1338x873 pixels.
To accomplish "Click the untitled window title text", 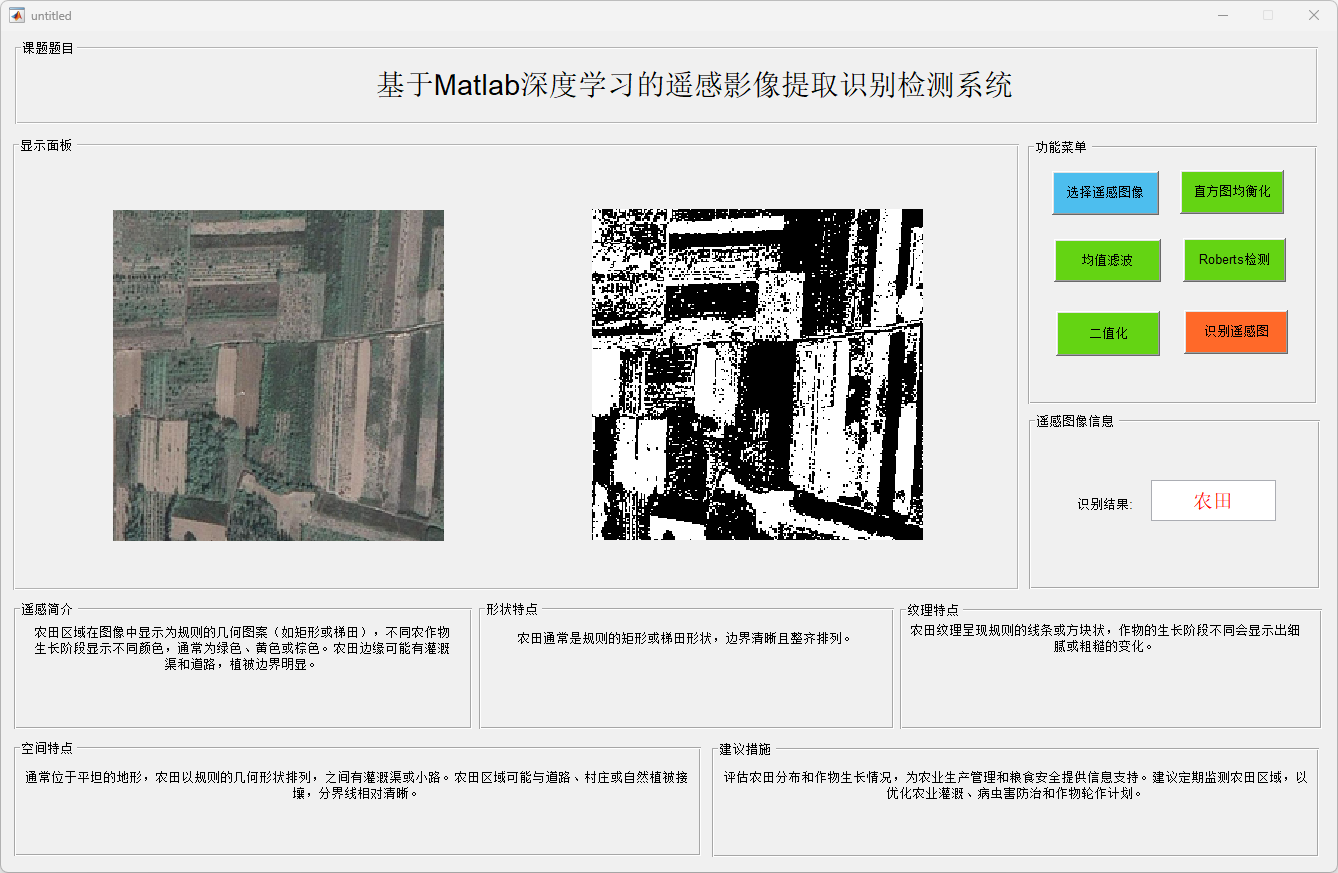I will [x=51, y=16].
